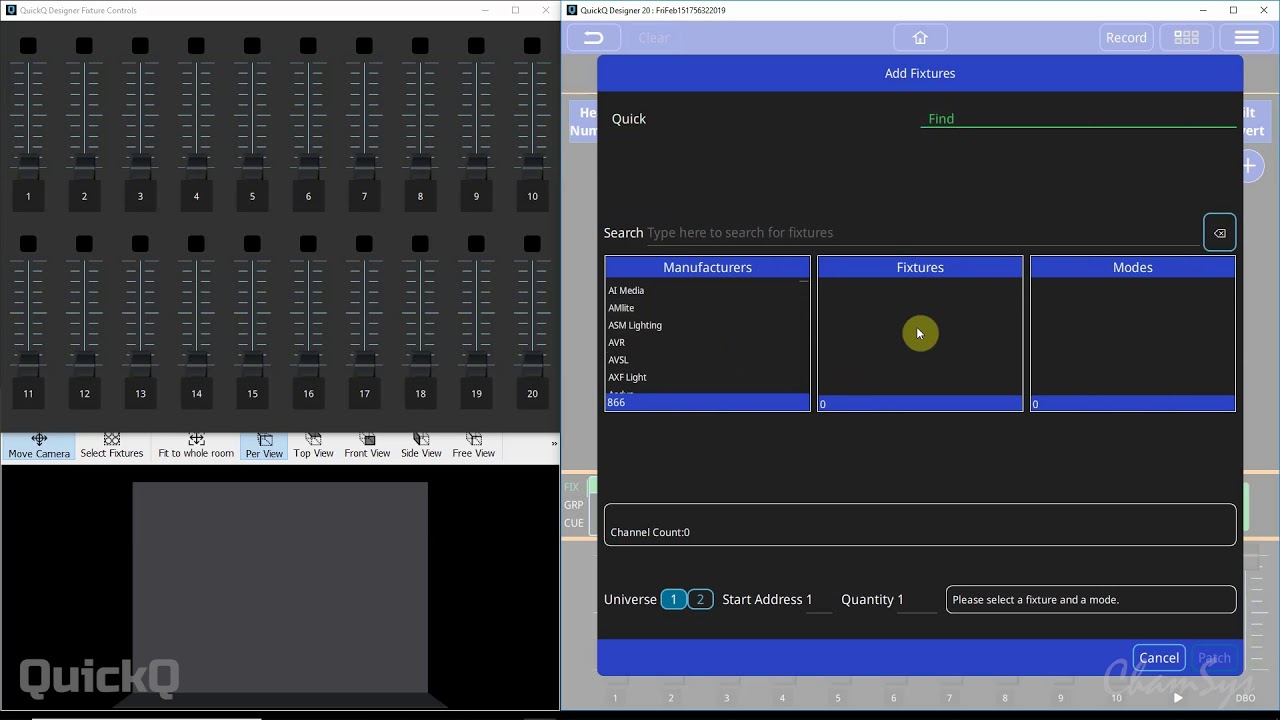This screenshot has width=1280, height=720.
Task: Click the Start Address value field
Action: pos(819,600)
